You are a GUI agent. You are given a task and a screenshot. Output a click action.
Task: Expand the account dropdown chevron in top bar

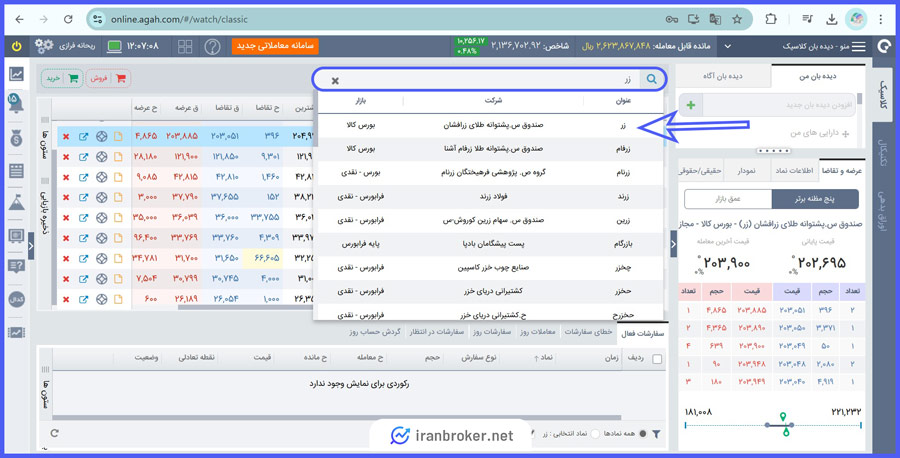click(728, 46)
